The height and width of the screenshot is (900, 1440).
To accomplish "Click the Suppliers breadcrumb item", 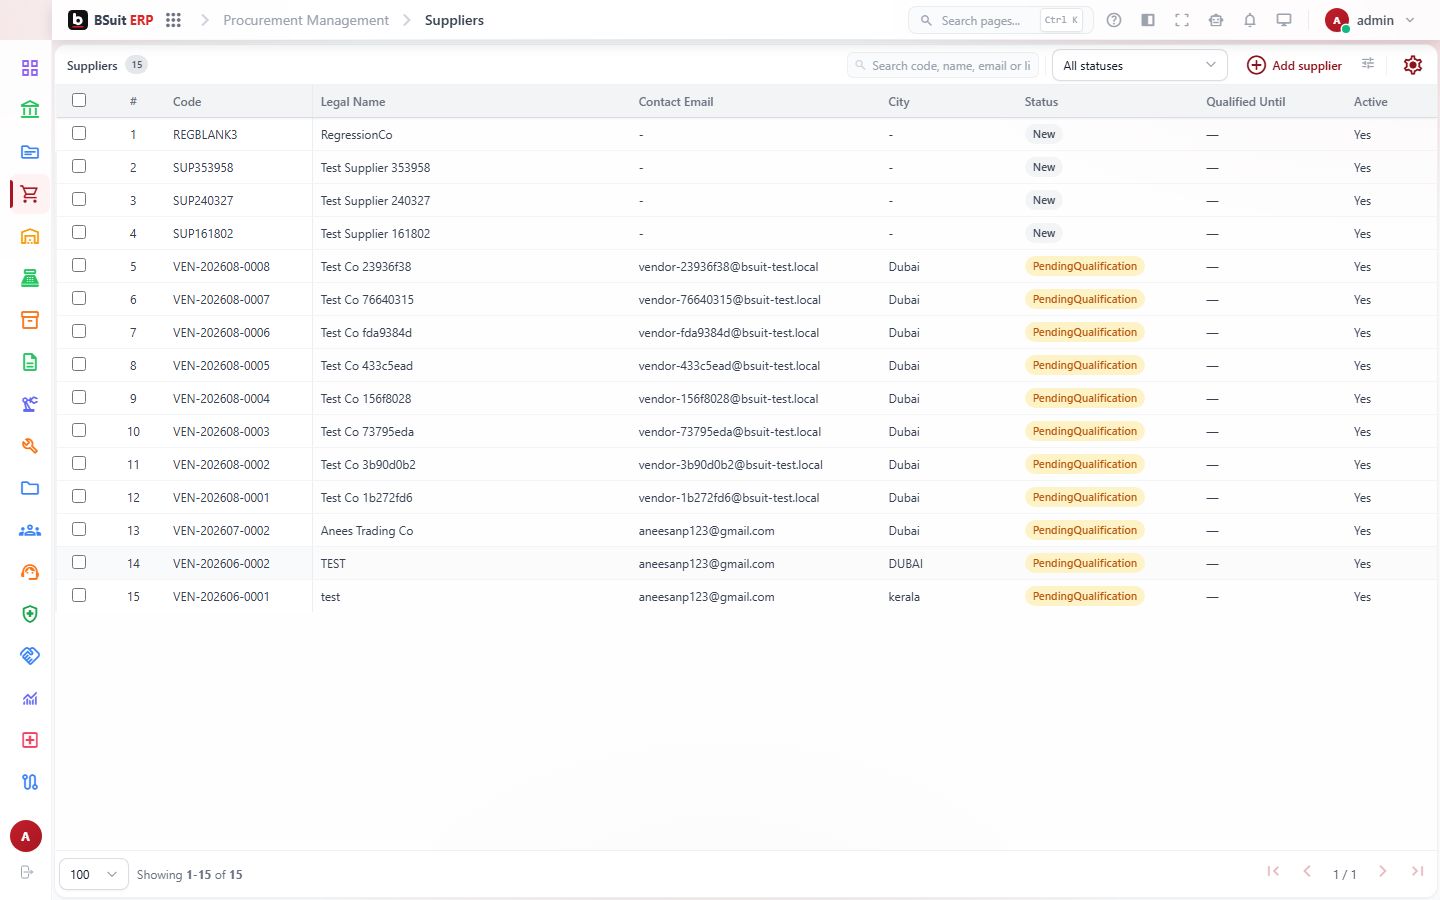I will point(454,20).
